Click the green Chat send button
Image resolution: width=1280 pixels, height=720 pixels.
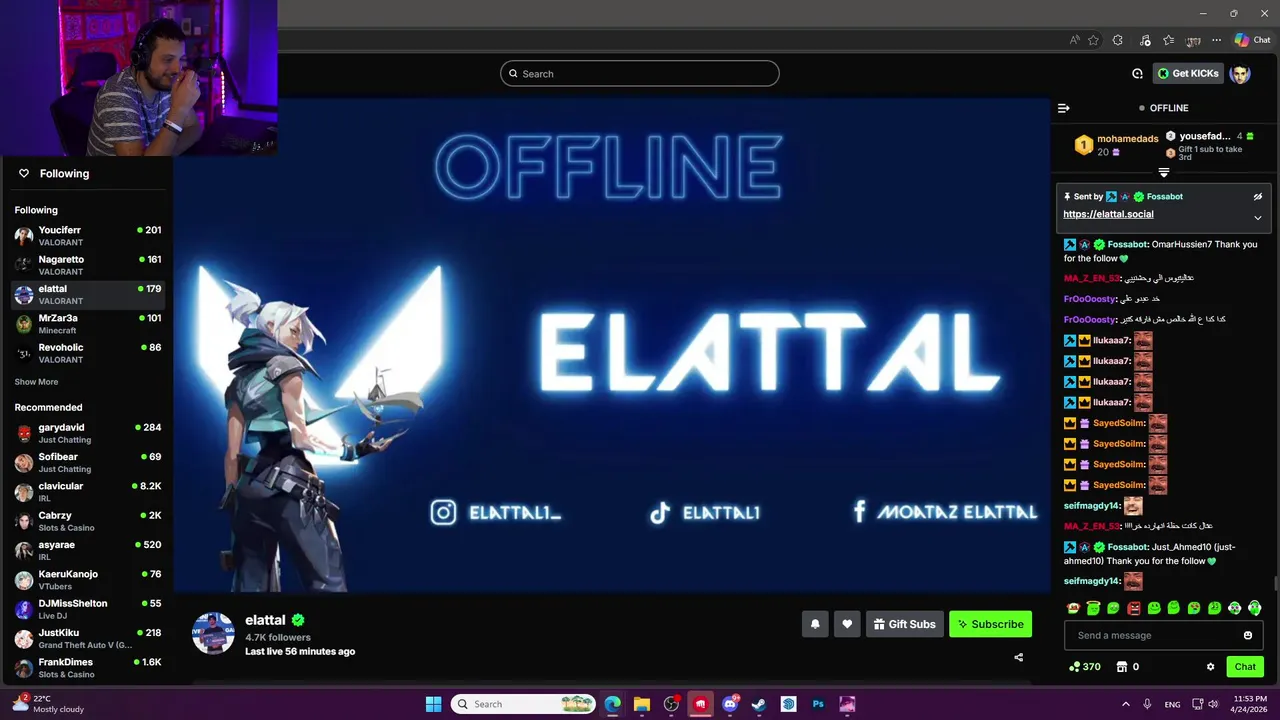coord(1245,667)
